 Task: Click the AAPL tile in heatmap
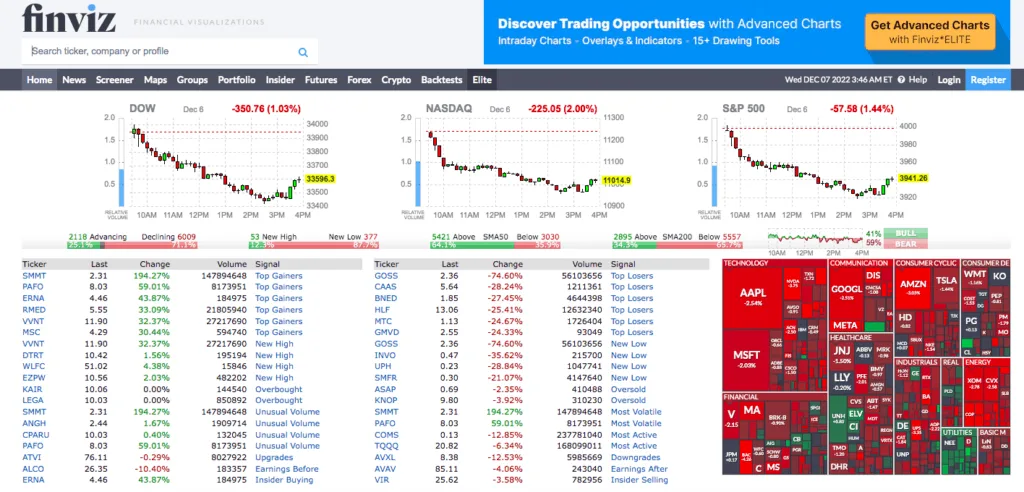pyautogui.click(x=752, y=295)
